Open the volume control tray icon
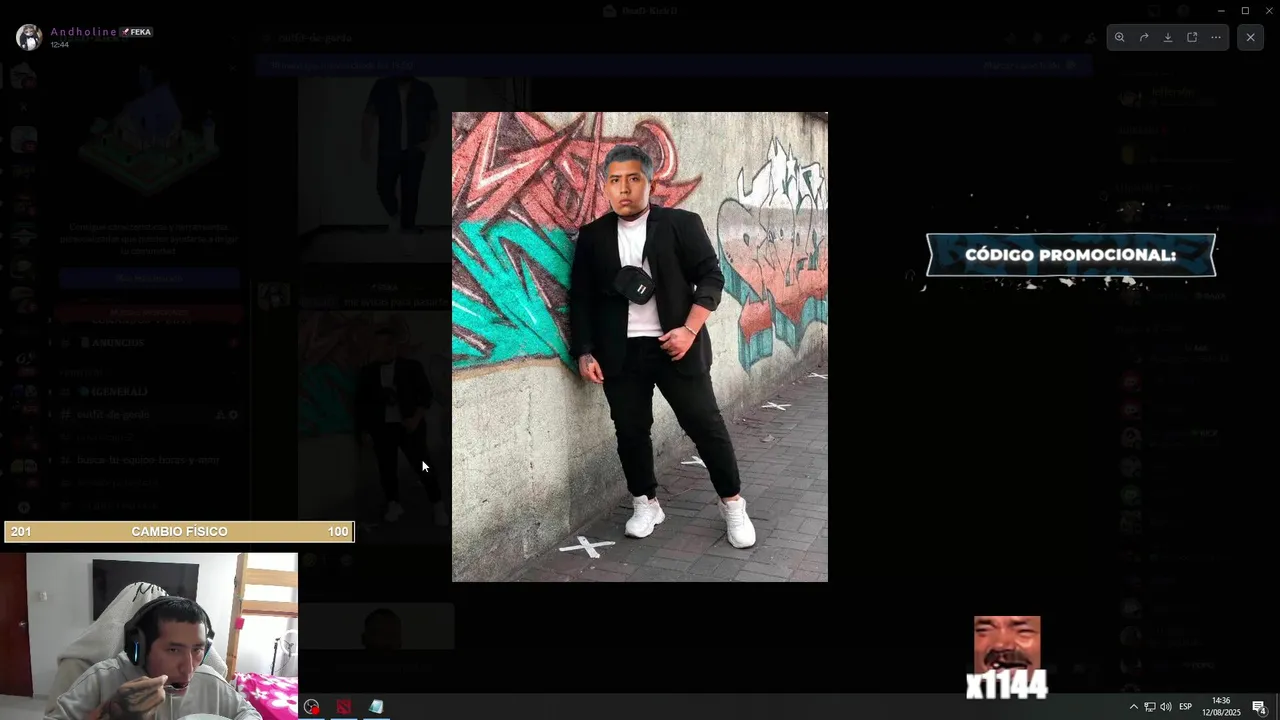Viewport: 1280px width, 720px height. point(1166,707)
